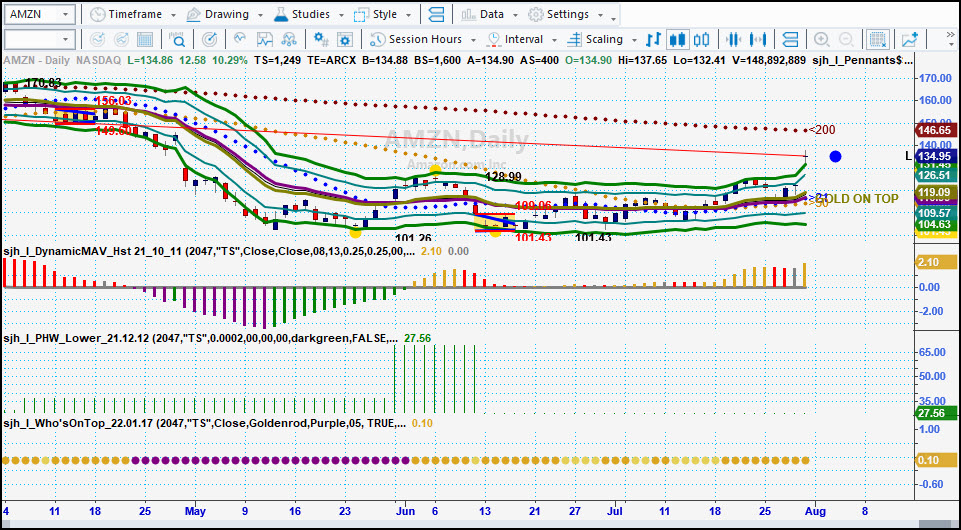
Task: Click the 2.10 histogram value tag
Action: pos(935,262)
